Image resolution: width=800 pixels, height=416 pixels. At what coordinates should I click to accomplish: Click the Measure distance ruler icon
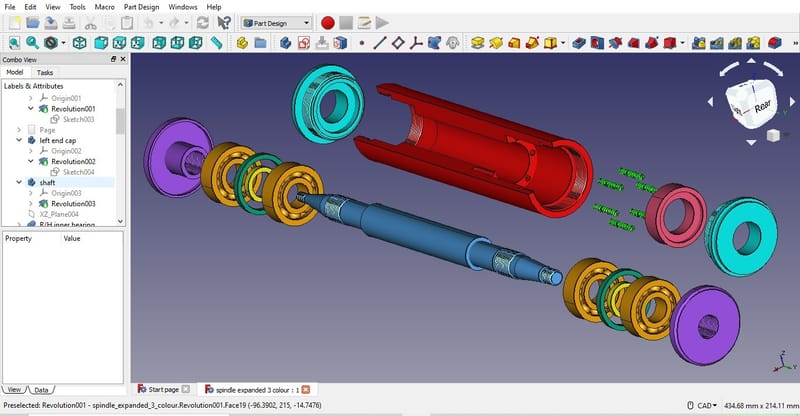pos(217,43)
